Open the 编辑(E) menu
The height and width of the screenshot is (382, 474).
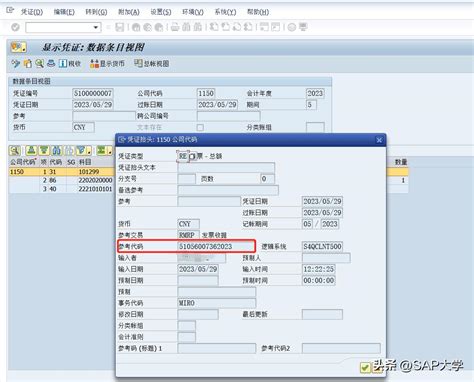coord(64,12)
